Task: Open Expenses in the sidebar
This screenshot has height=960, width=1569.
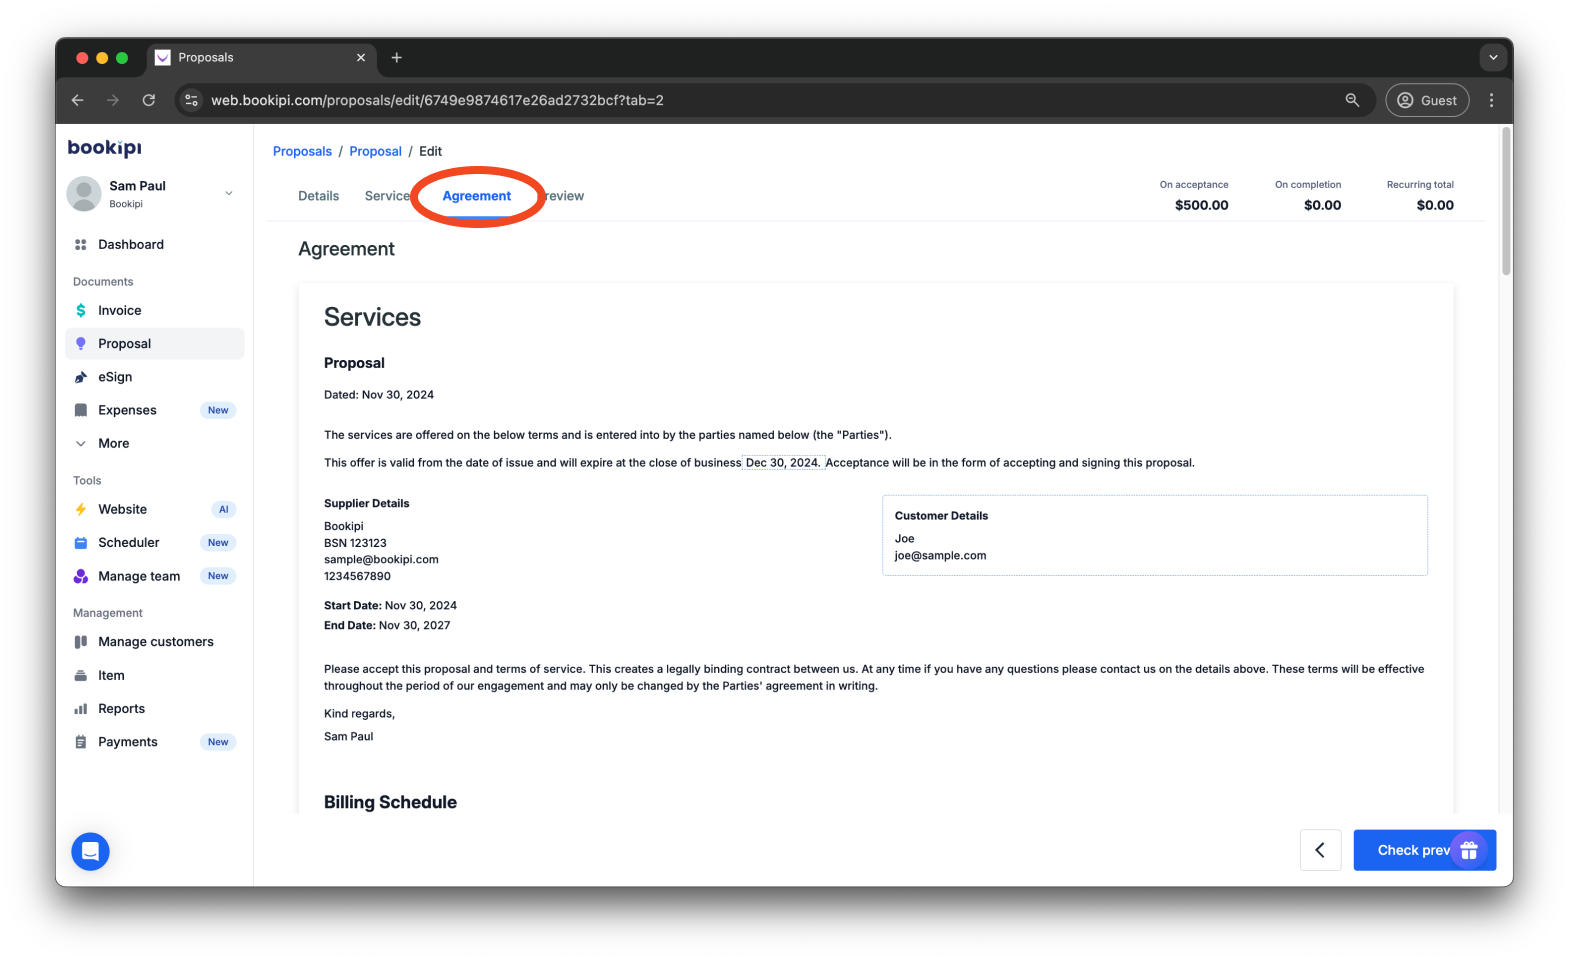Action: coord(155,410)
